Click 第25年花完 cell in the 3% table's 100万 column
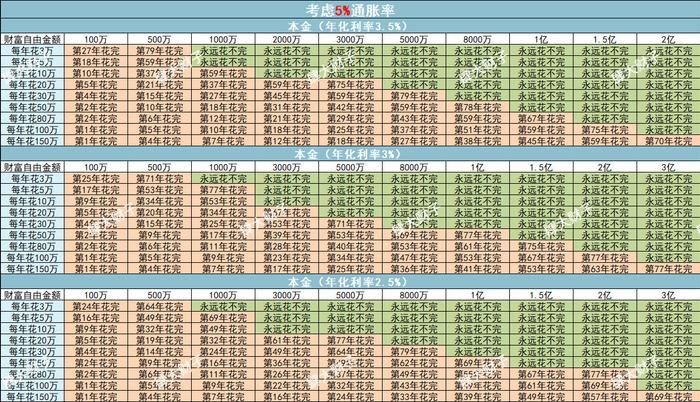 coord(99,178)
